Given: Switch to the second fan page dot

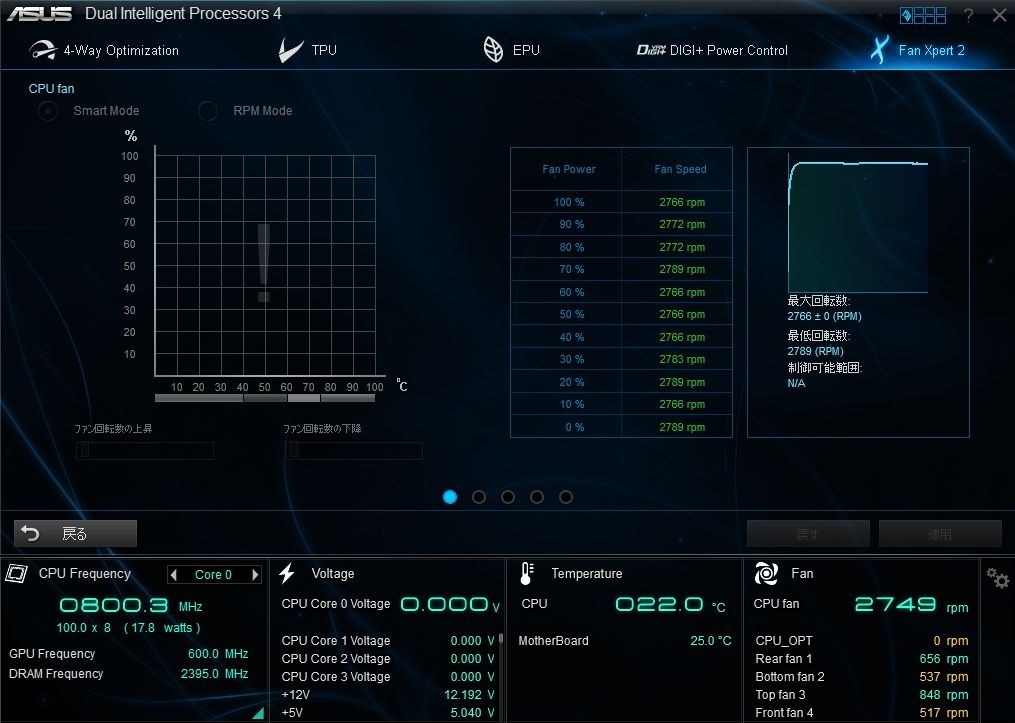Looking at the screenshot, I should pos(479,496).
